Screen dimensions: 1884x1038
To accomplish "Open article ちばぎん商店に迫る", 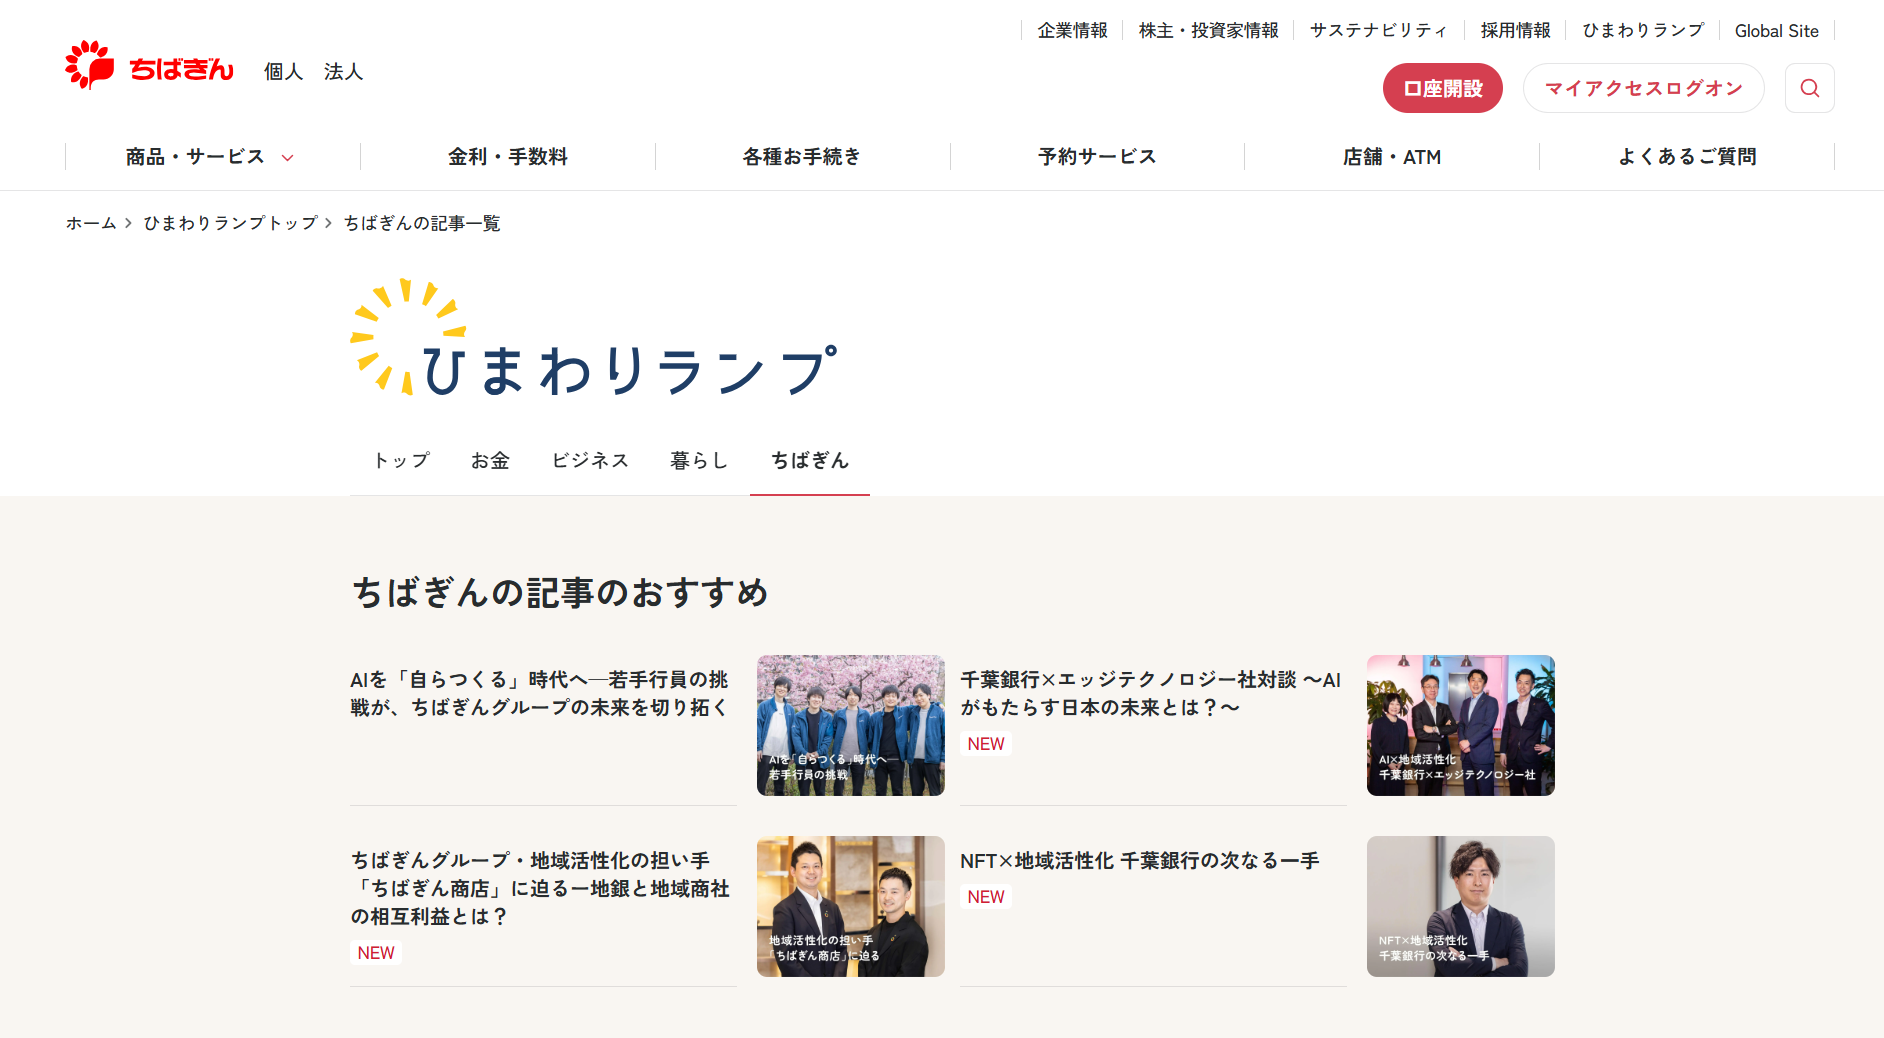I will [x=540, y=888].
